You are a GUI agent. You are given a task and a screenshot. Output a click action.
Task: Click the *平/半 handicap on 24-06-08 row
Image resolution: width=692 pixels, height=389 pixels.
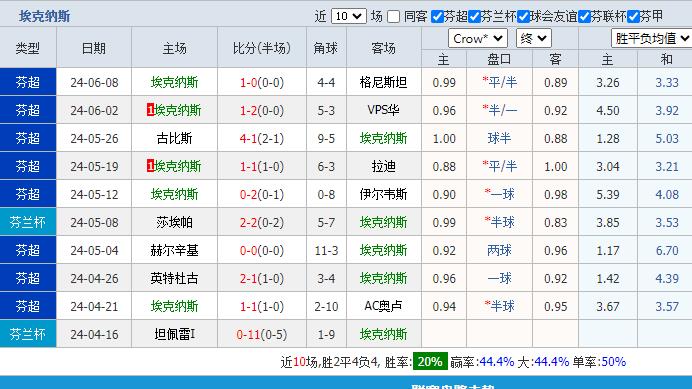pos(499,83)
